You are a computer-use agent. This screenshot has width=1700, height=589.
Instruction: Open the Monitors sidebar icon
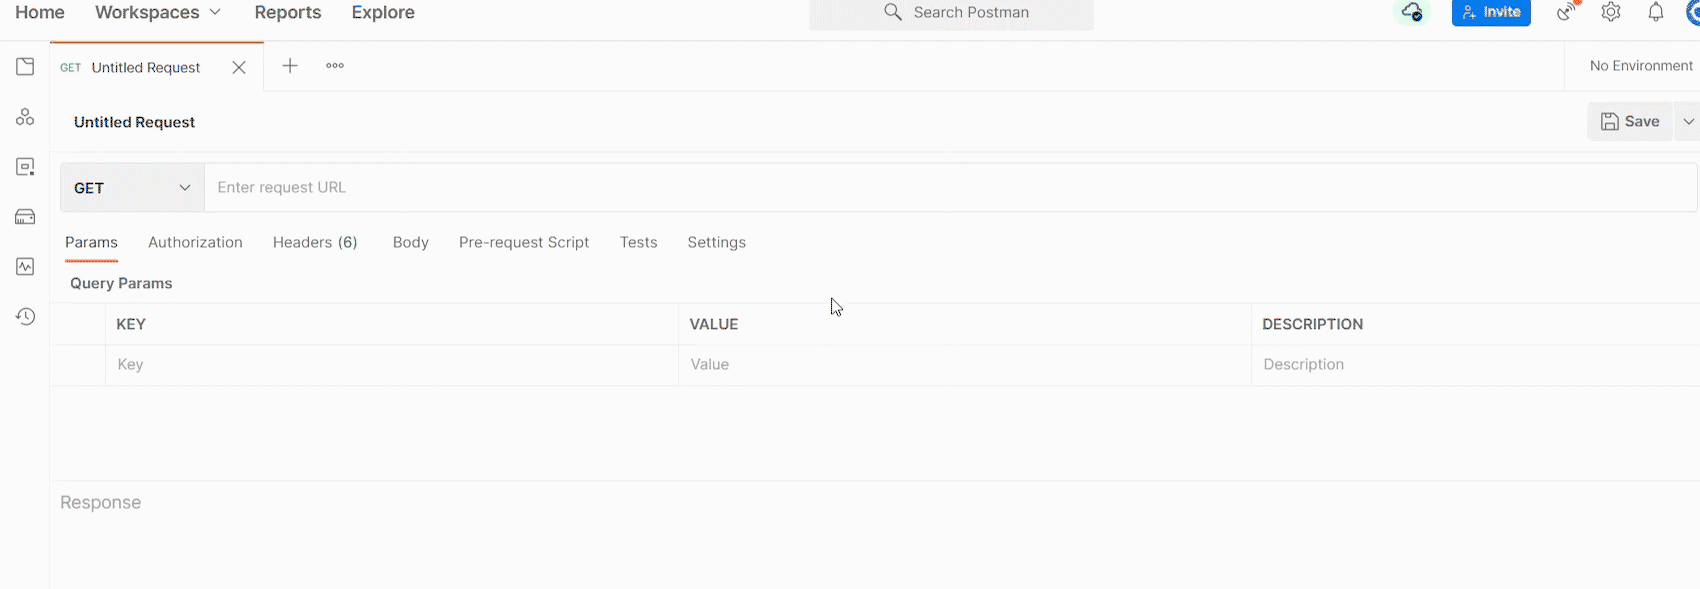pyautogui.click(x=25, y=267)
